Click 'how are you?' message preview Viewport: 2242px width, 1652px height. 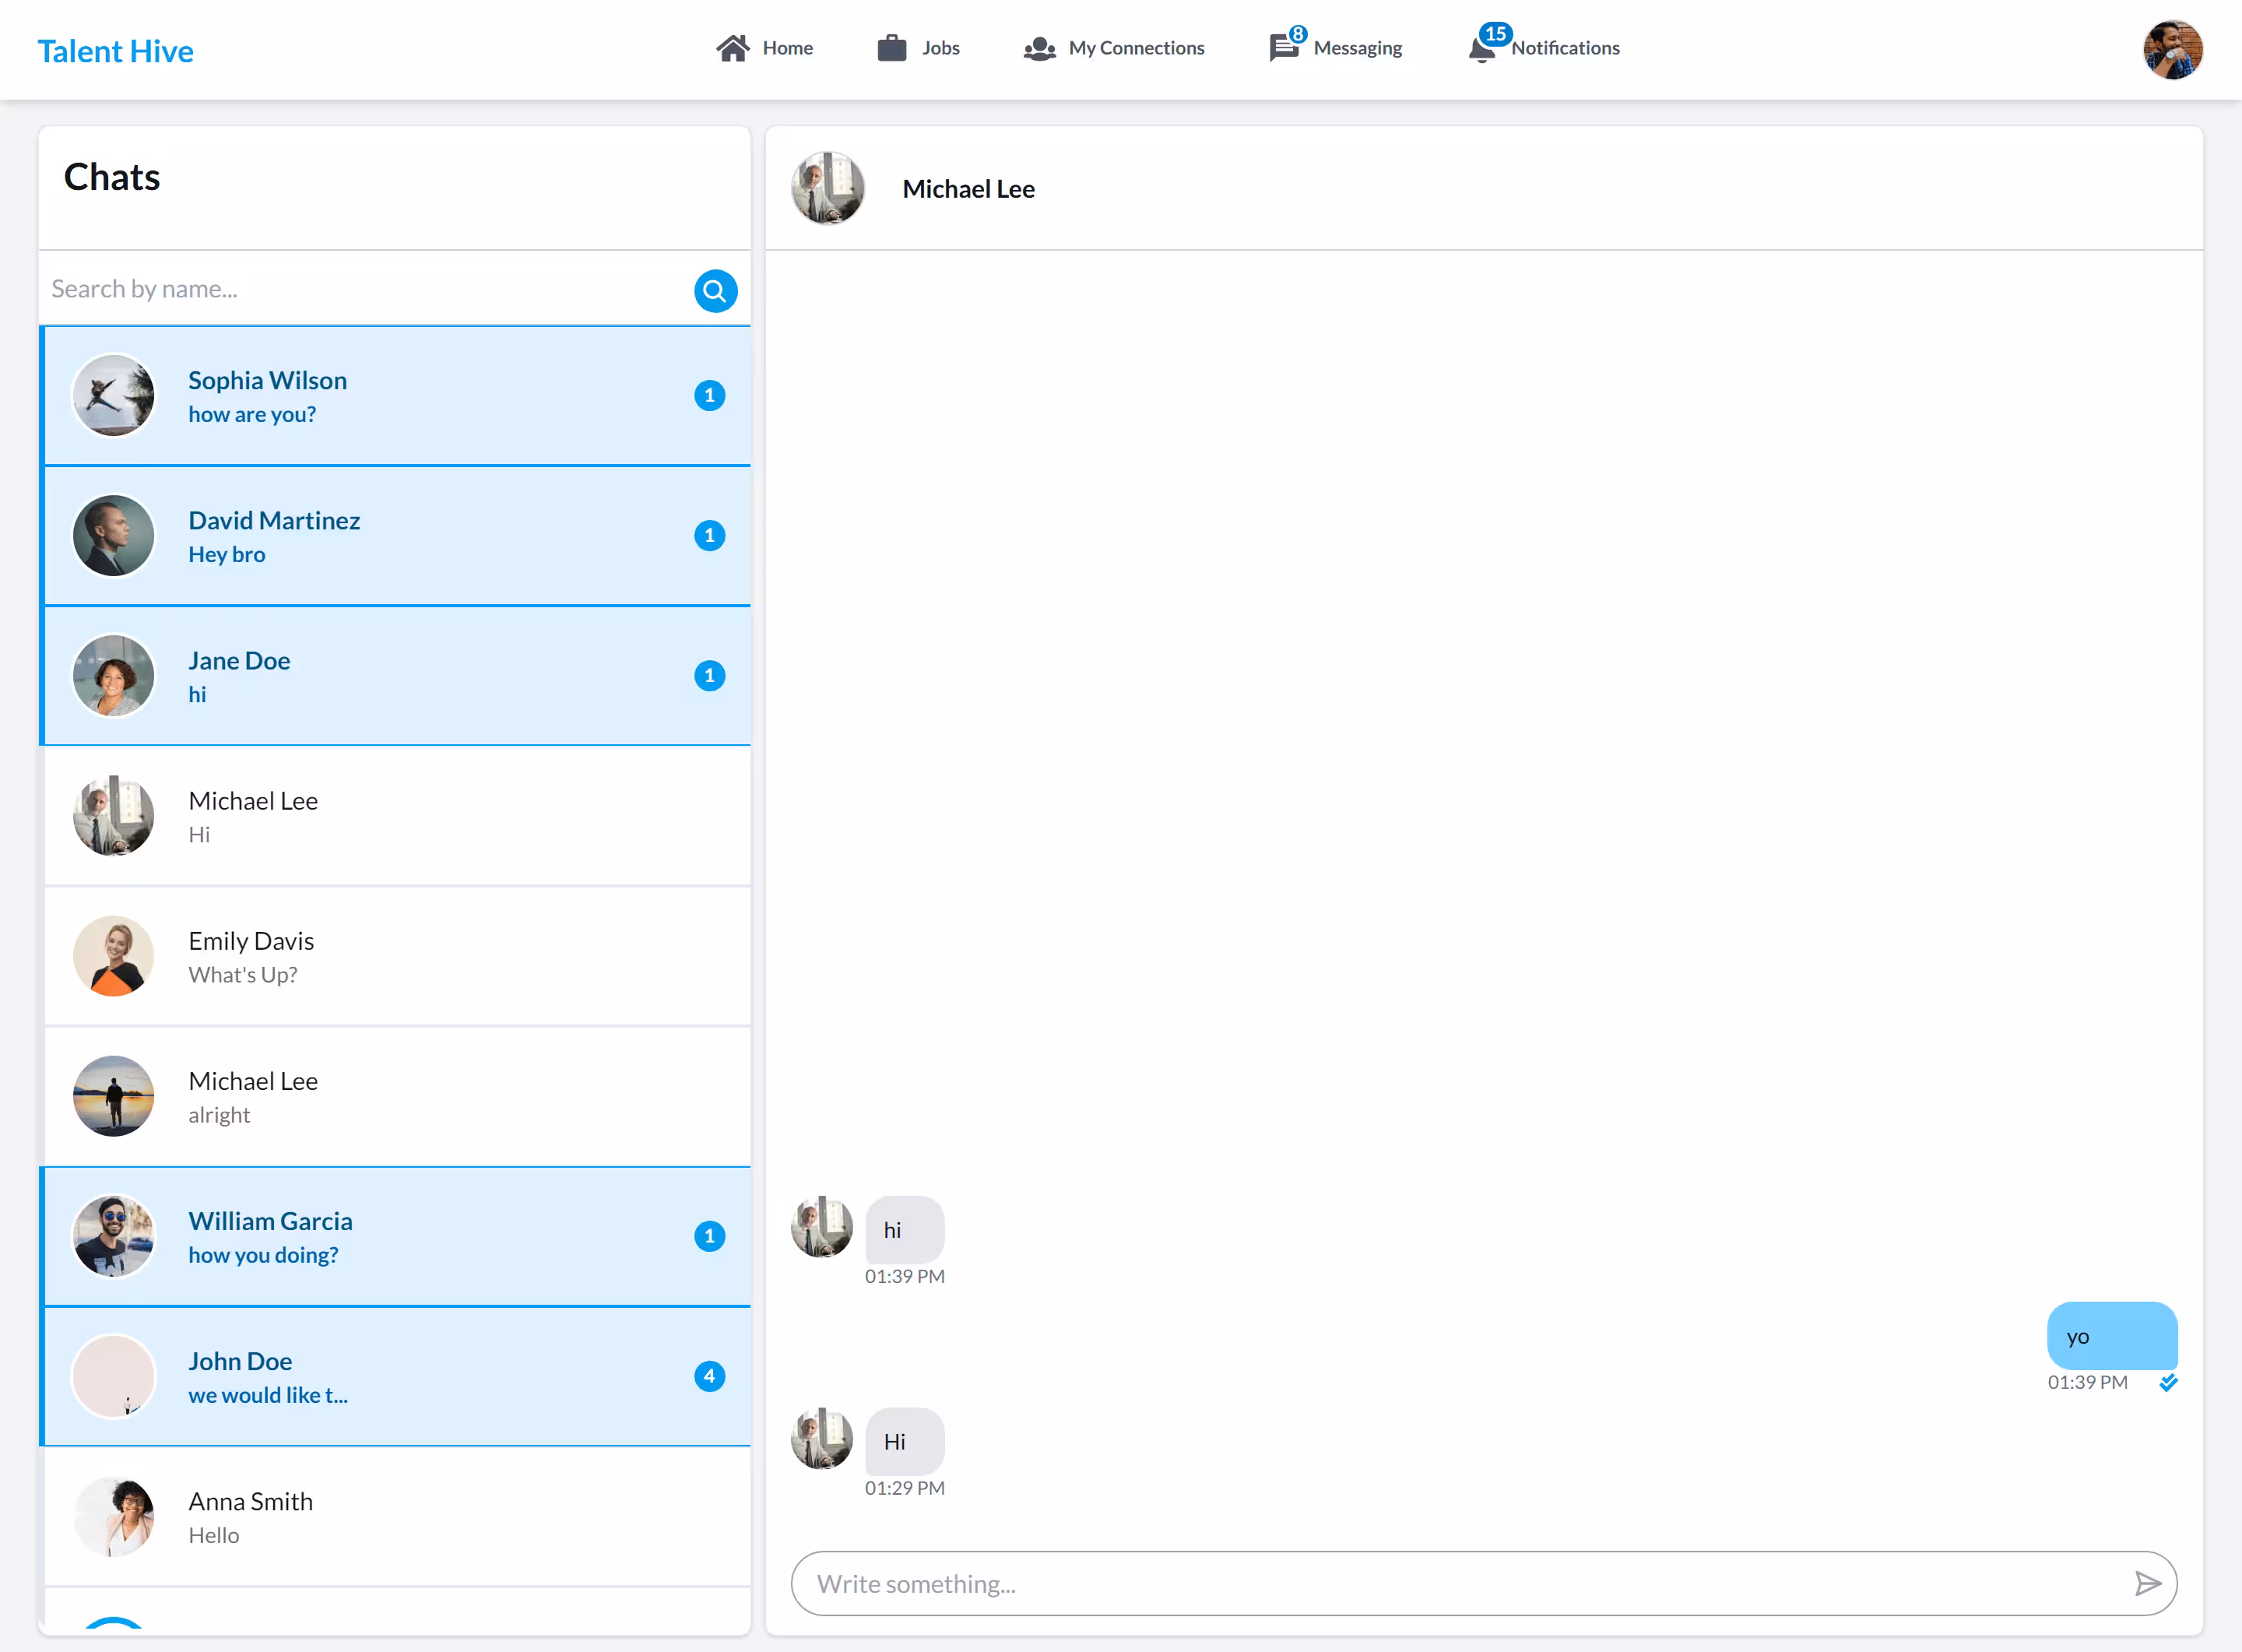(252, 414)
